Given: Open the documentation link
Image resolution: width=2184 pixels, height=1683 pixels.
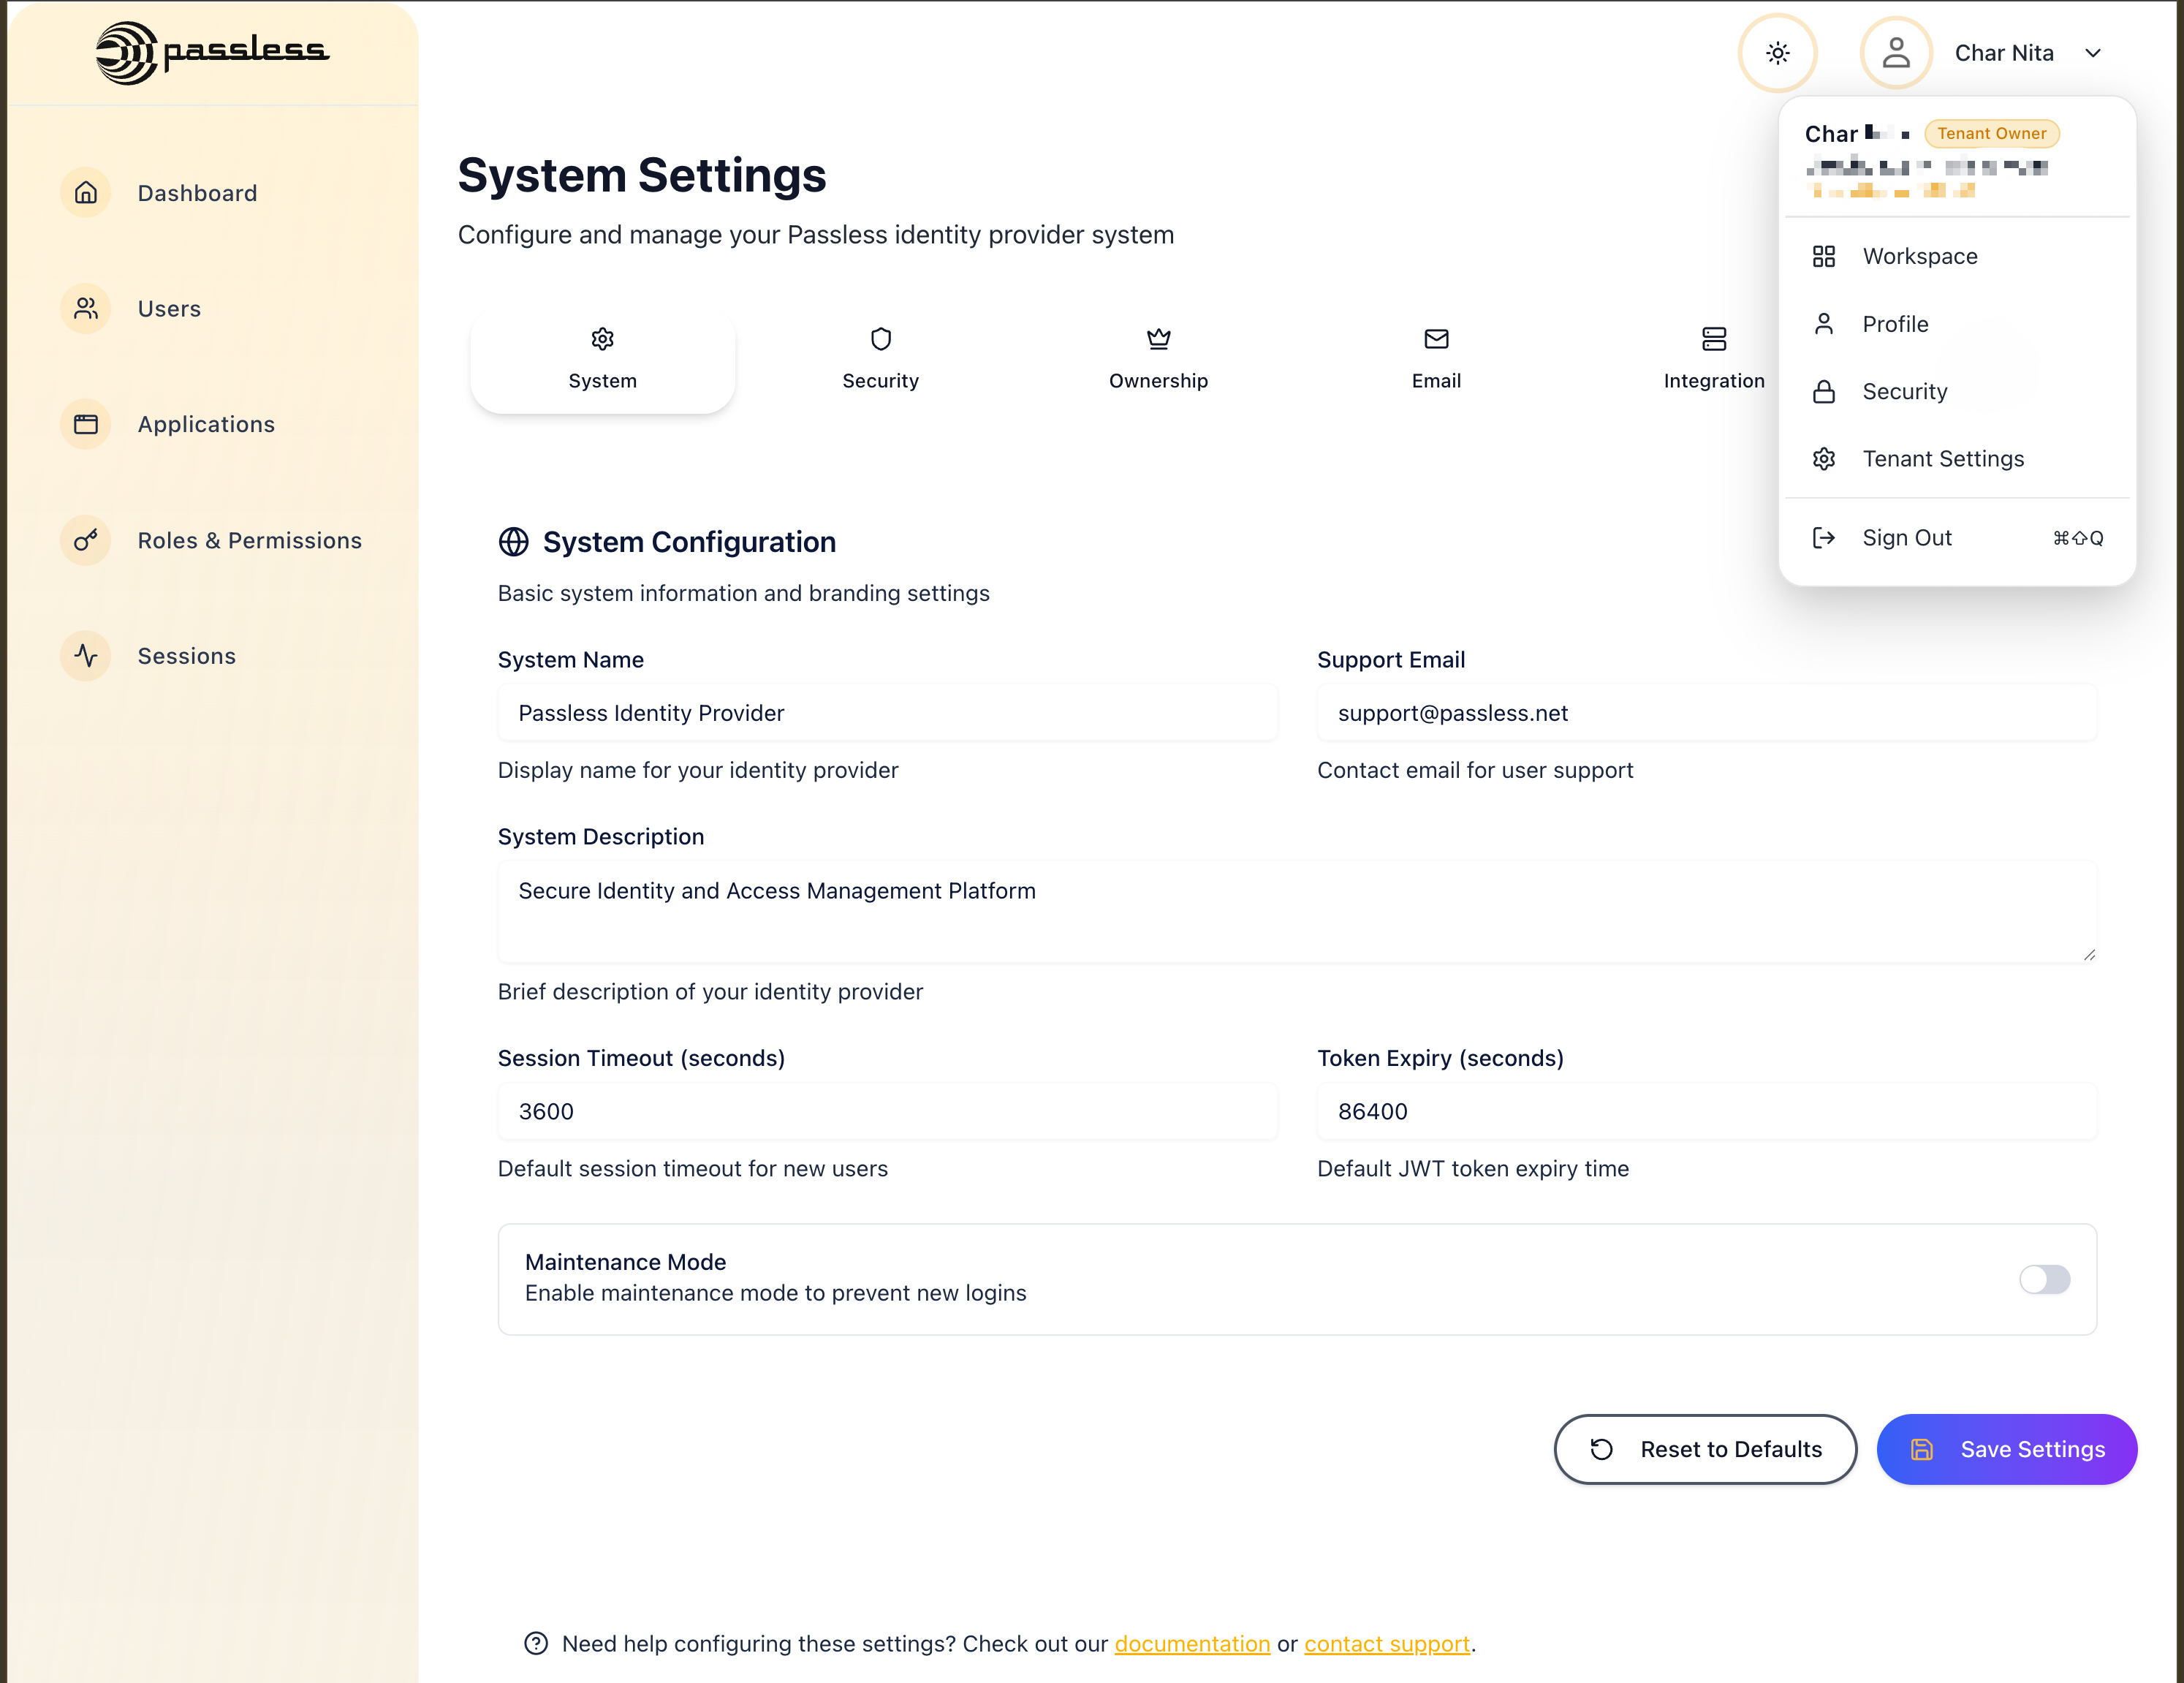Looking at the screenshot, I should click(x=1192, y=1644).
